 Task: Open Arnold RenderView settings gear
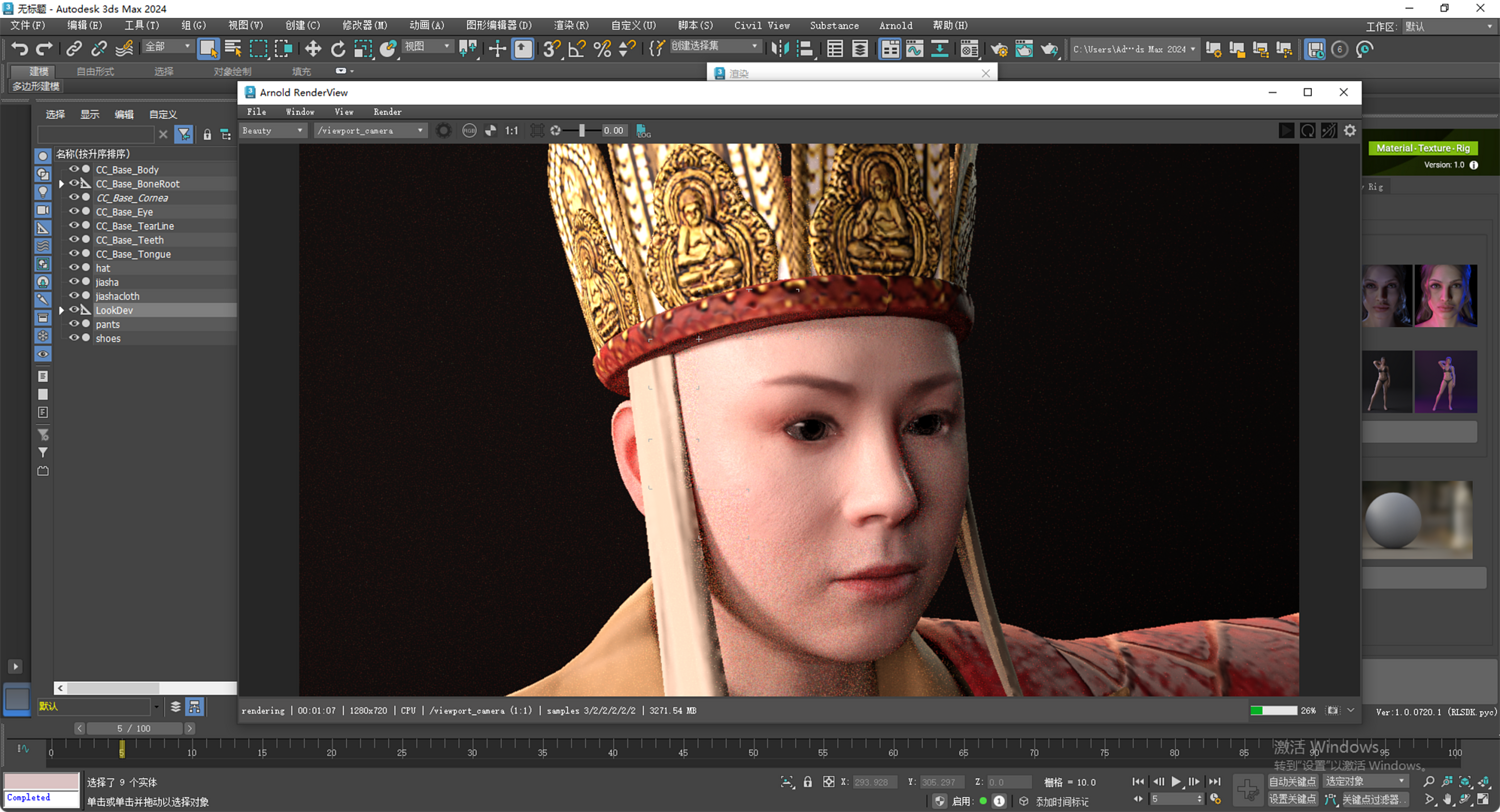click(x=1350, y=130)
